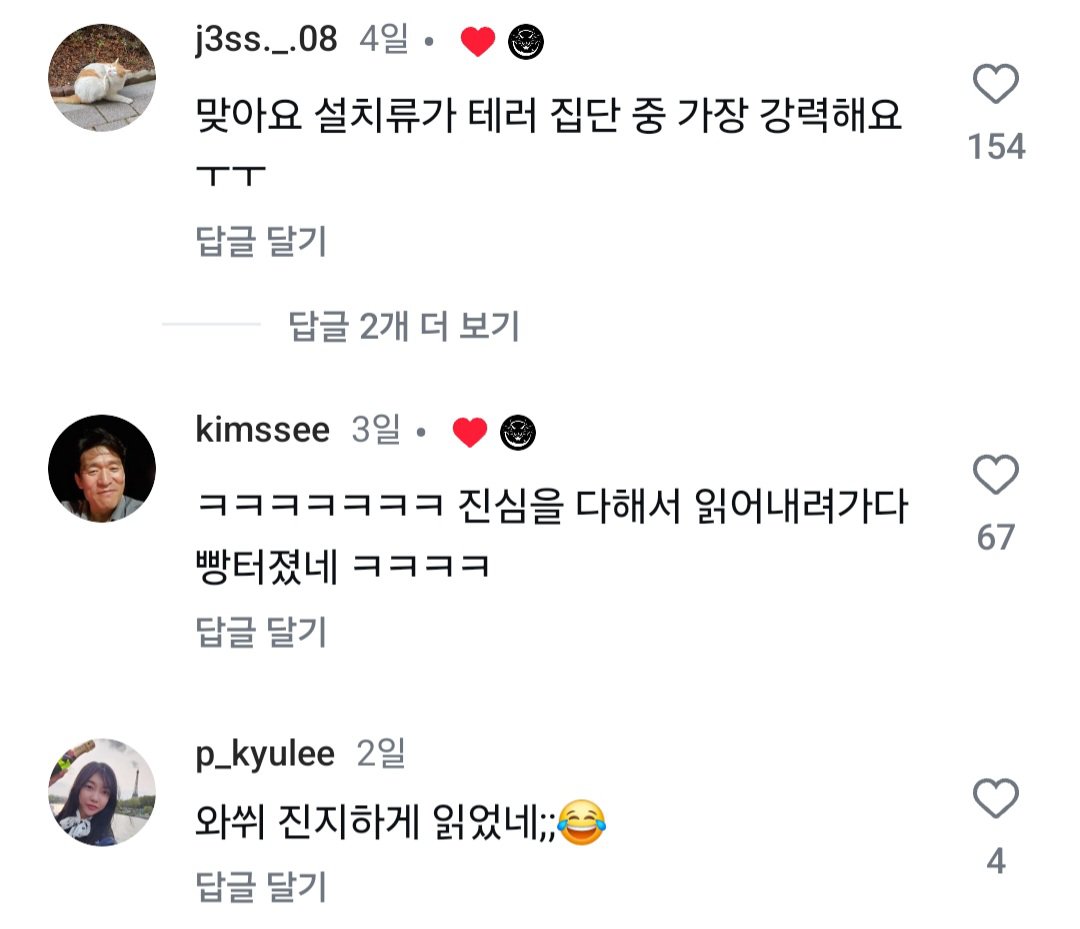This screenshot has width=1080, height=929.
Task: Select the username p_kyulee
Action: coord(267,756)
